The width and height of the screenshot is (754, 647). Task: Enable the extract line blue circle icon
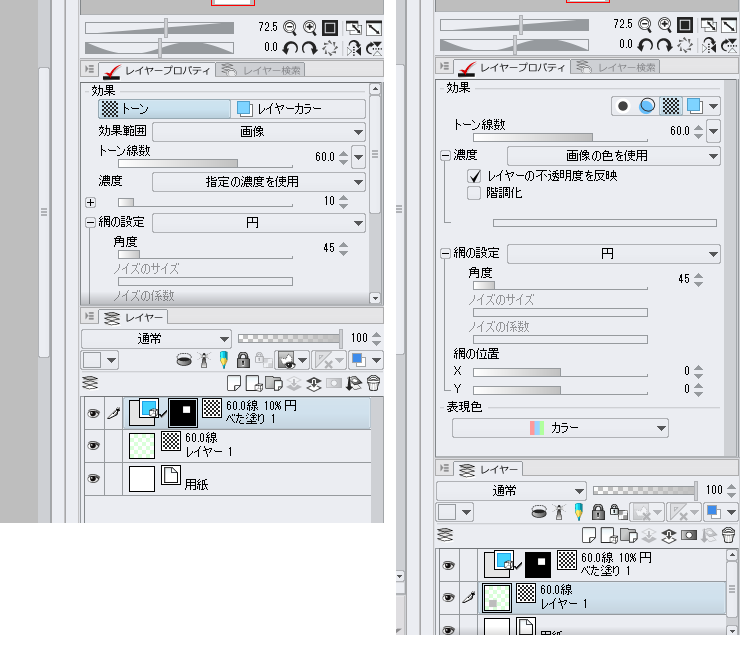647,106
